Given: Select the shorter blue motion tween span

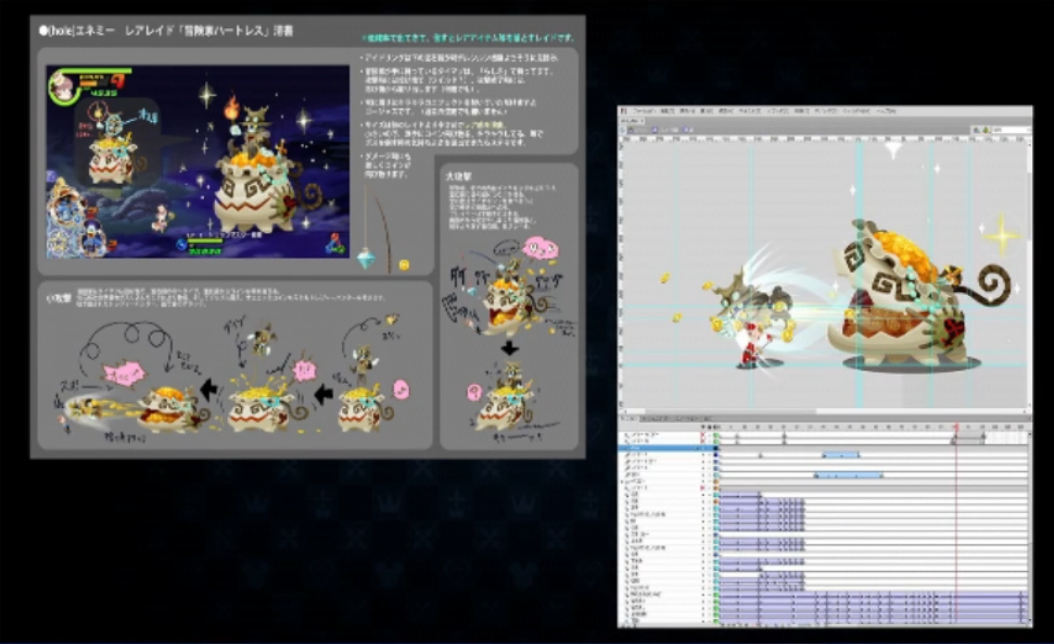Looking at the screenshot, I should 841,455.
